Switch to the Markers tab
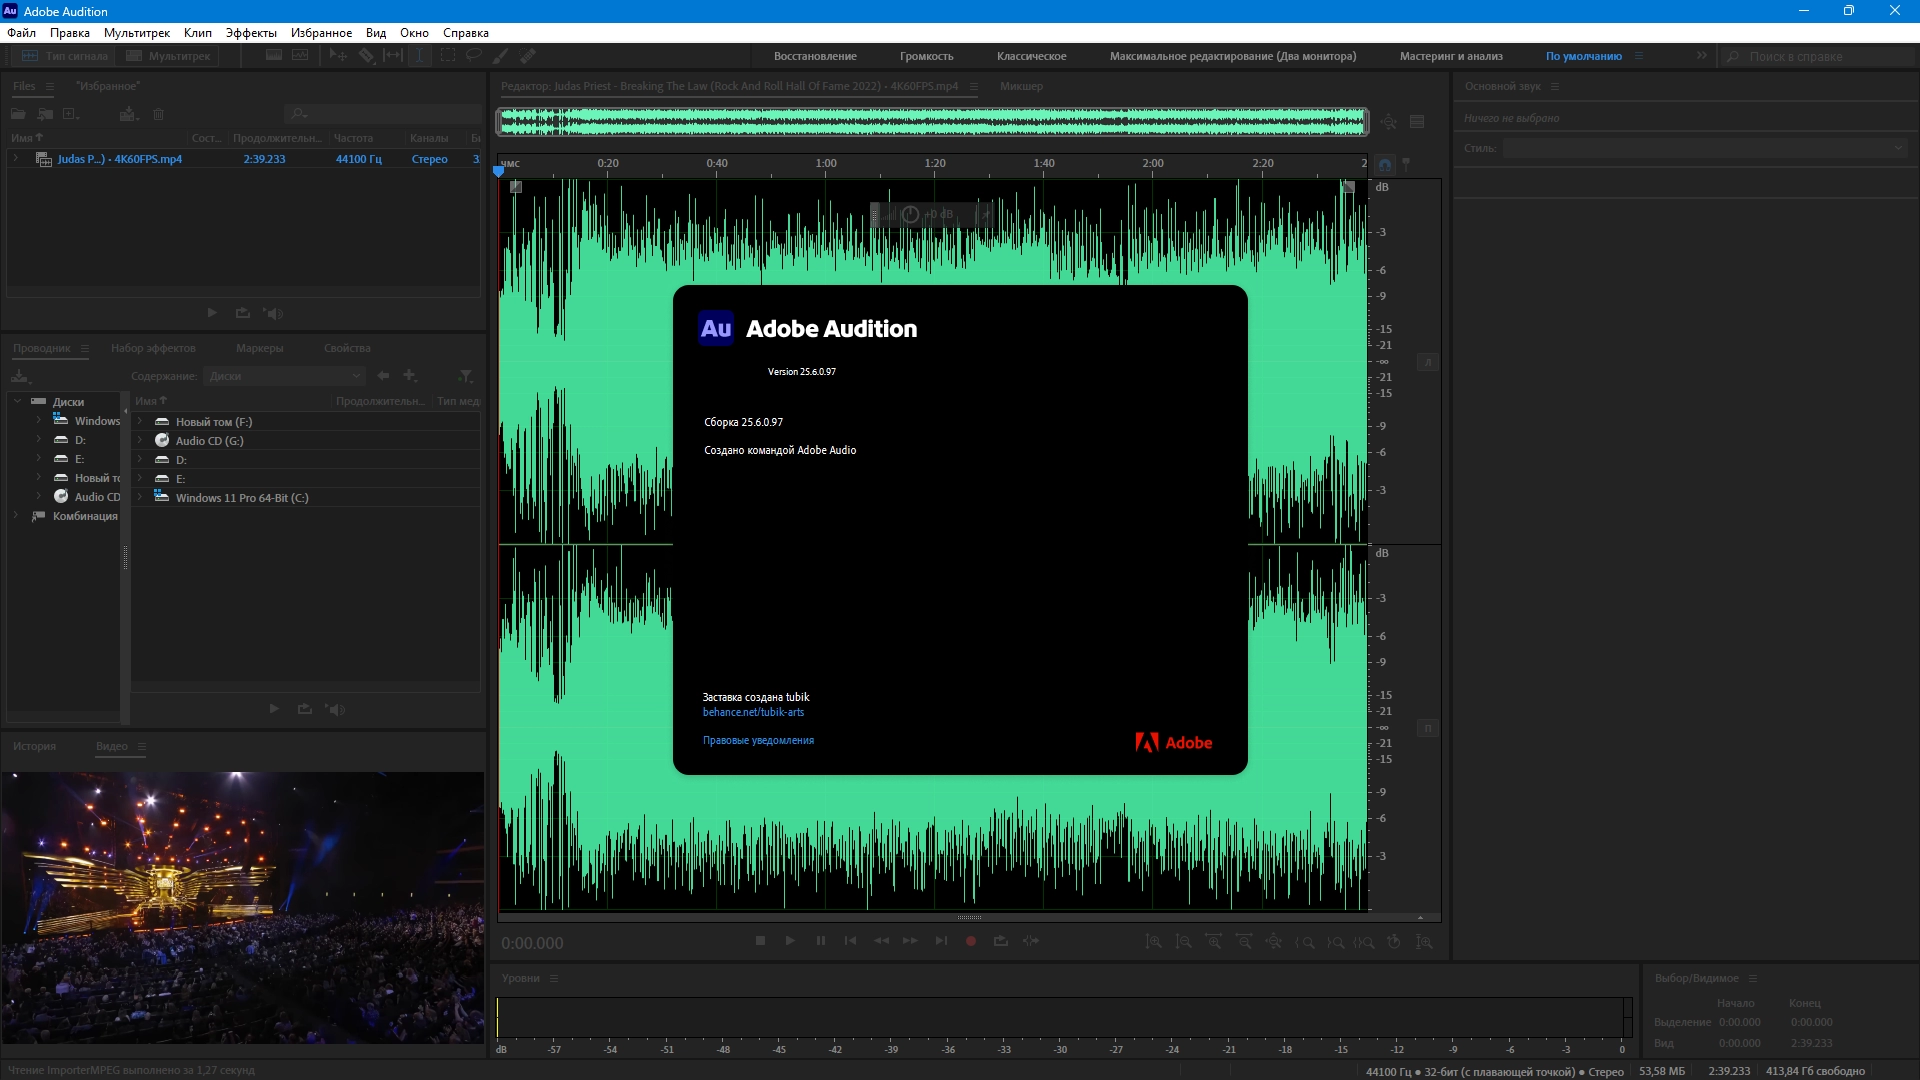 click(259, 348)
